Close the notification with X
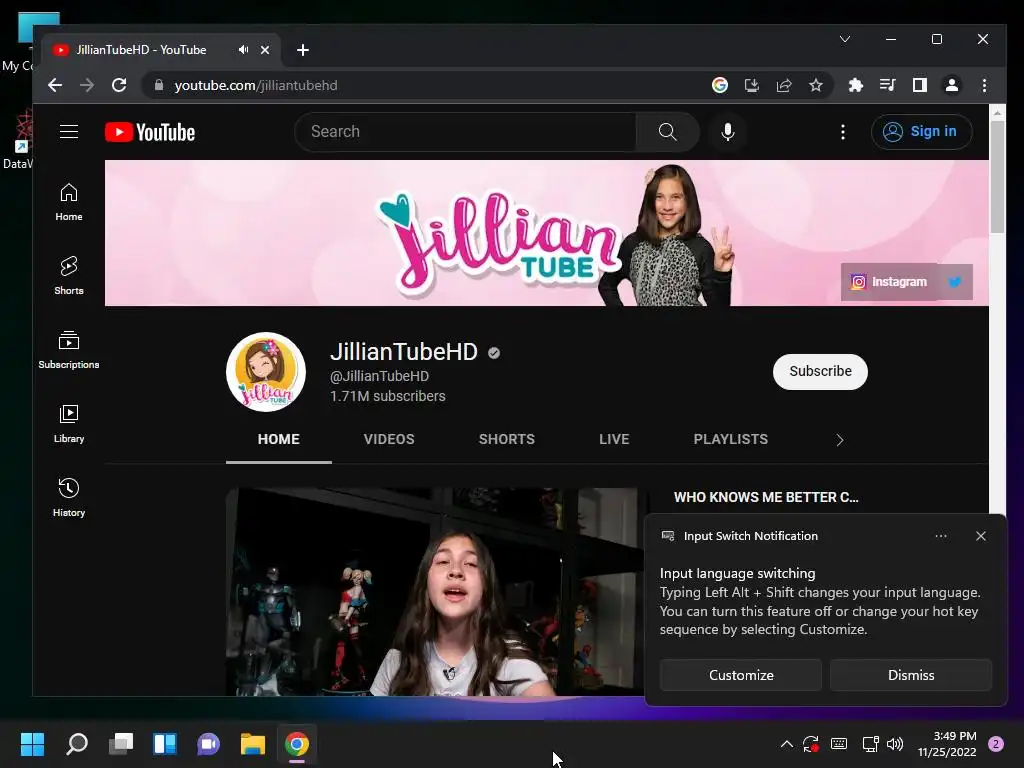This screenshot has width=1024, height=768. (x=981, y=536)
